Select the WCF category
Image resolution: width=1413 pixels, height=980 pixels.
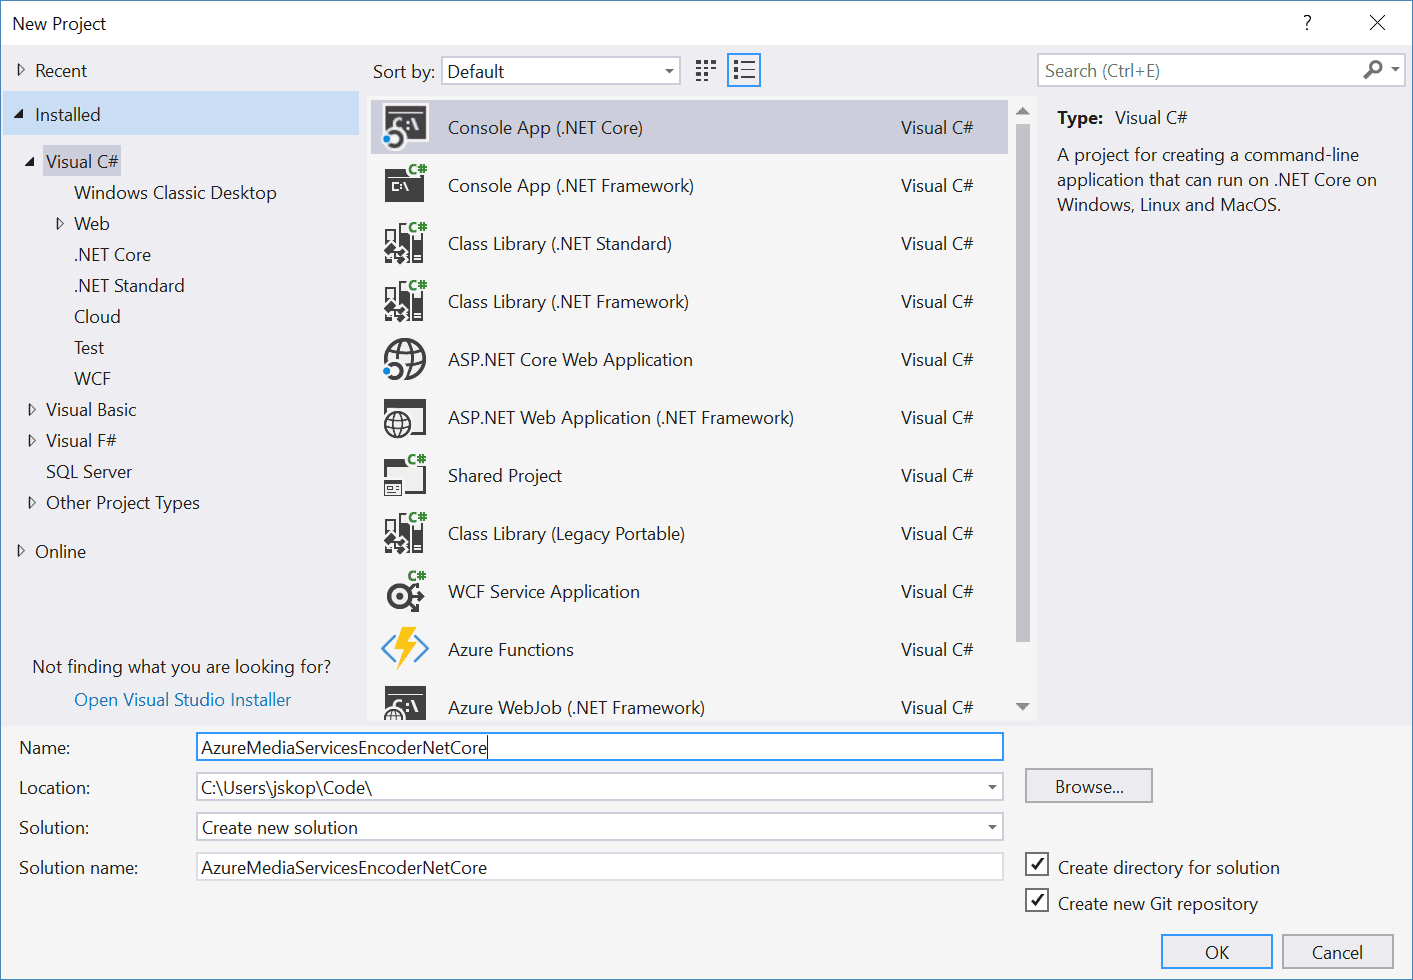pos(92,378)
